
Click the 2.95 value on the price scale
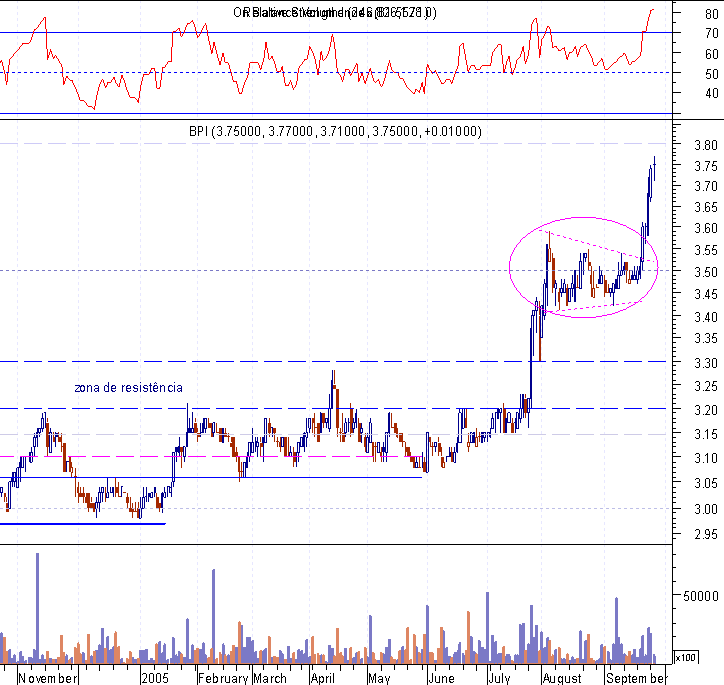706,535
